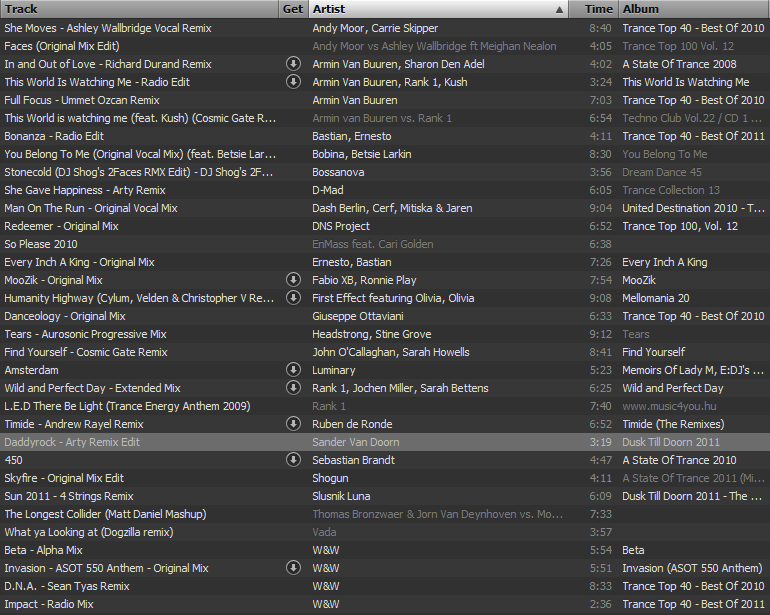The width and height of the screenshot is (770, 615).
Task: Click Get icon for Timide - Andrew Rayel Remix
Action: tap(293, 424)
